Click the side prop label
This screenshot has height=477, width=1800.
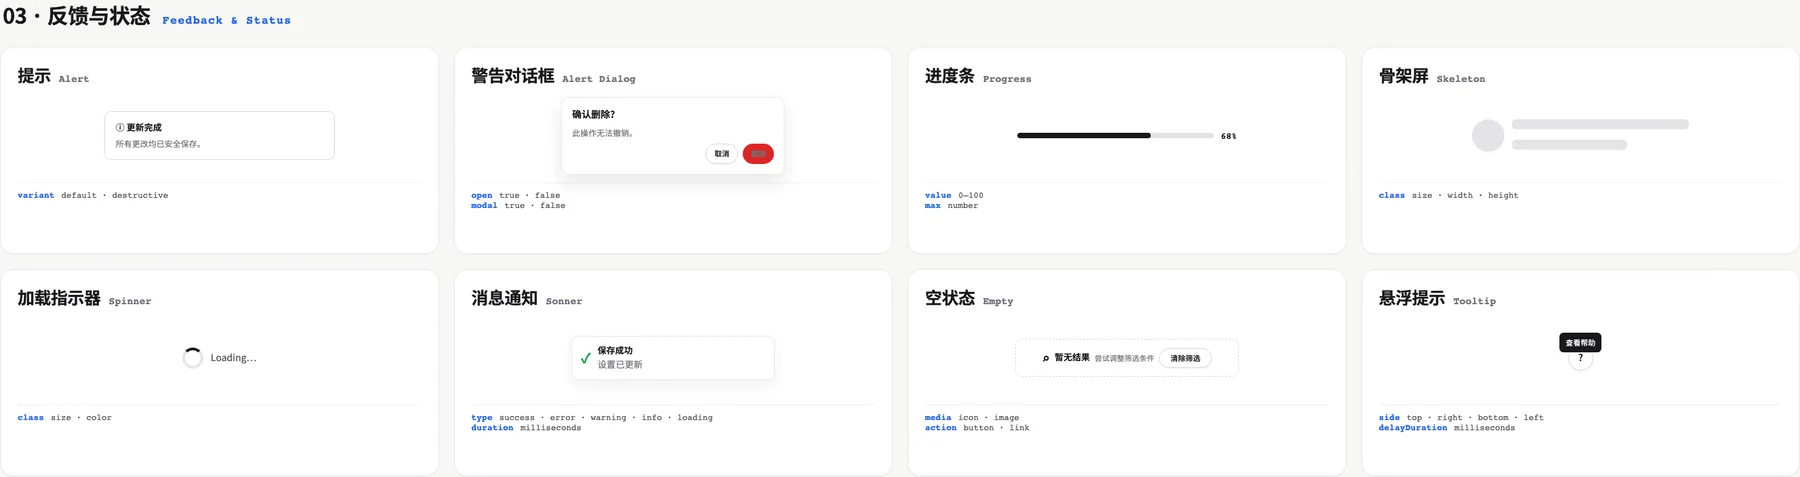[1389, 417]
